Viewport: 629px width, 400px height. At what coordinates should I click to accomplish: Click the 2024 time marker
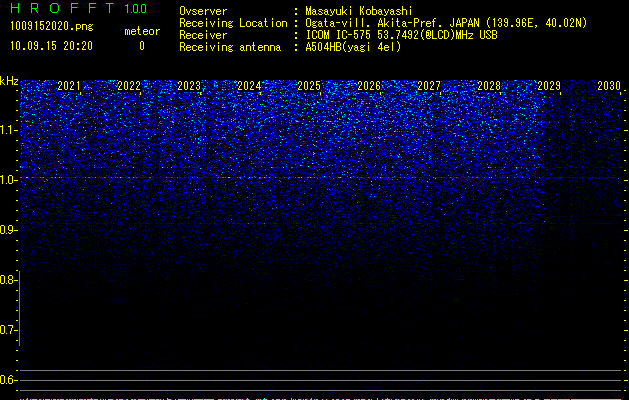(249, 86)
